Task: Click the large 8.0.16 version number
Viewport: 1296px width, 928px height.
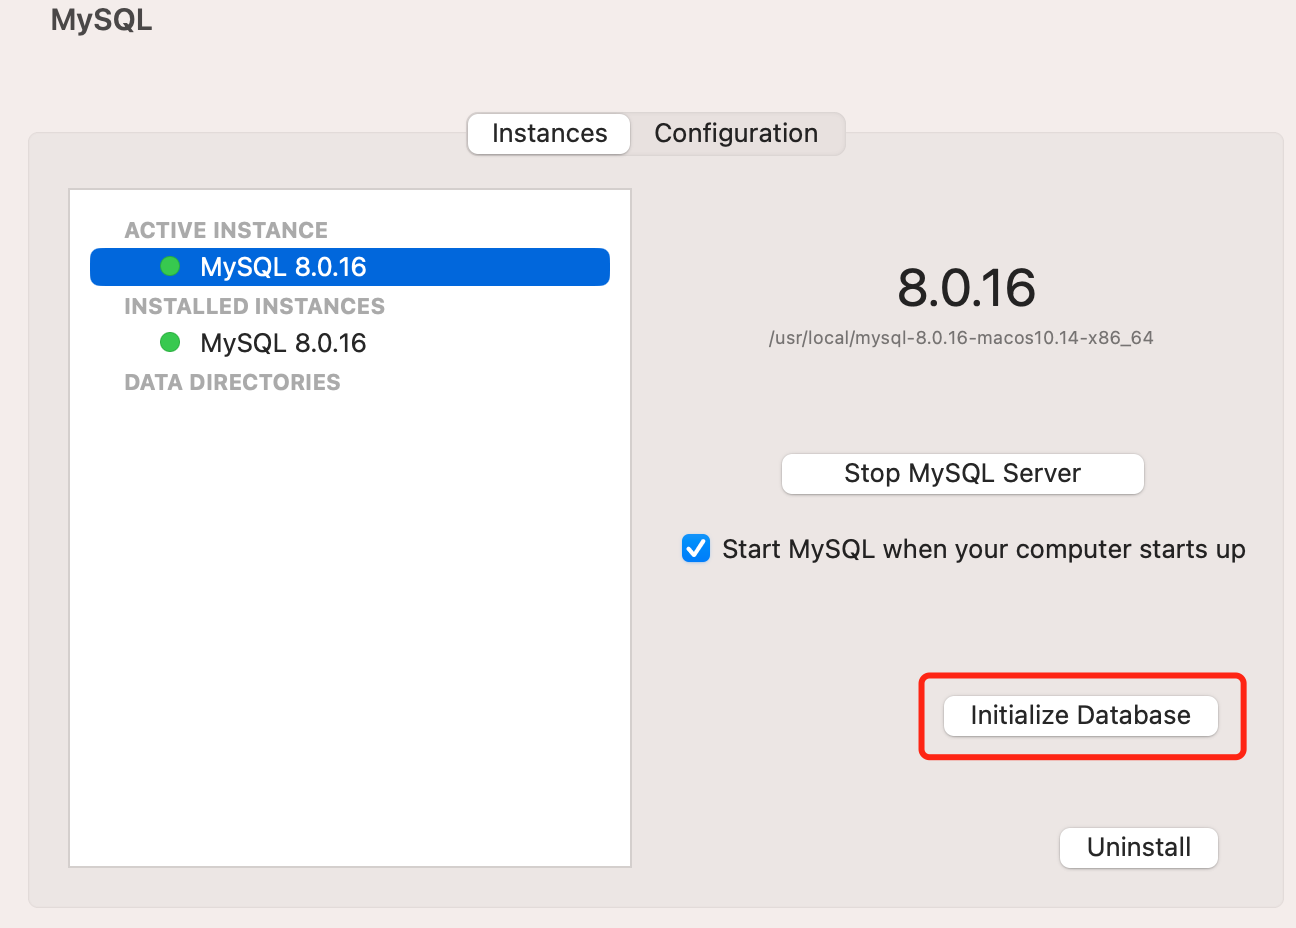Action: point(966,288)
